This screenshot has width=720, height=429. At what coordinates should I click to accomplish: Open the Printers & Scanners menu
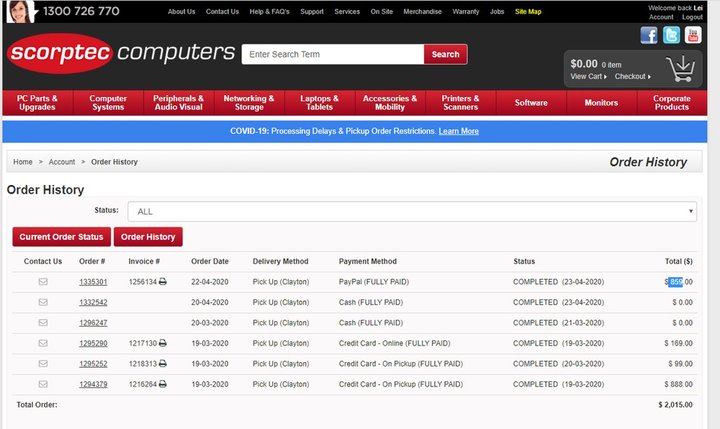coord(460,102)
